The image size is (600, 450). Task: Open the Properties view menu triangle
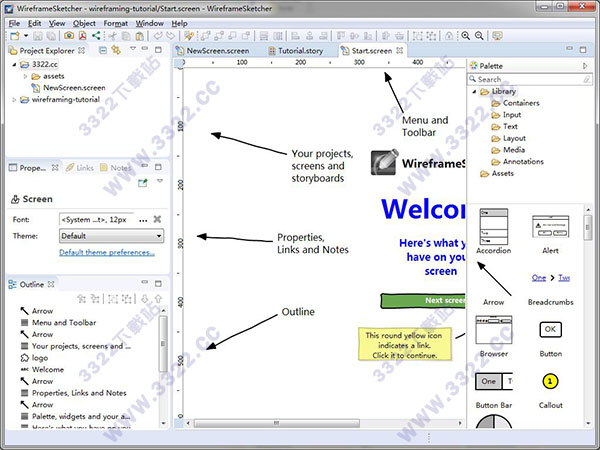point(160,181)
